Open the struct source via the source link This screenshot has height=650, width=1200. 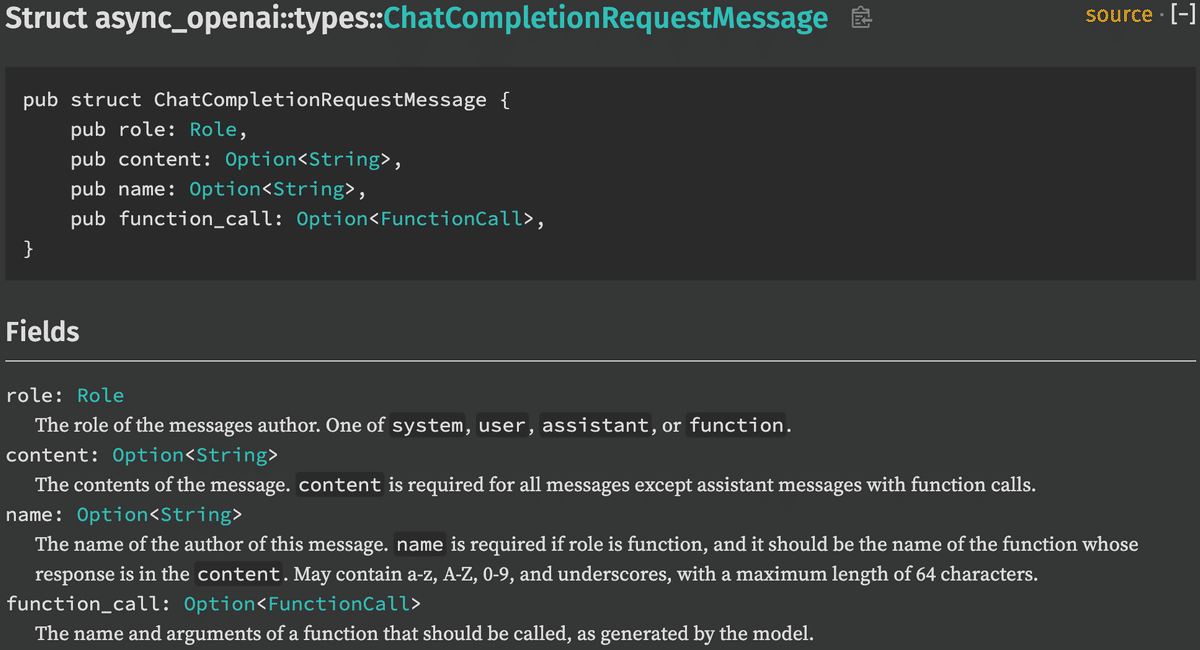(x=1119, y=15)
